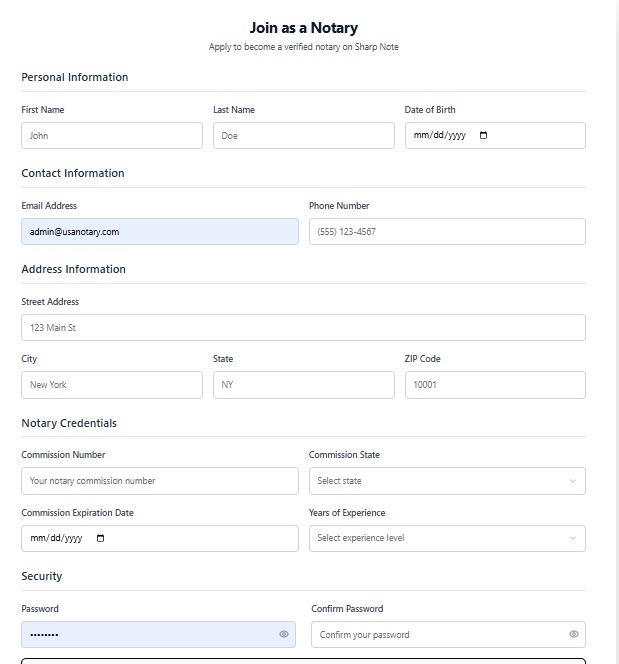Focus the Last Name field
Viewport: 619px width, 664px height.
coord(303,136)
